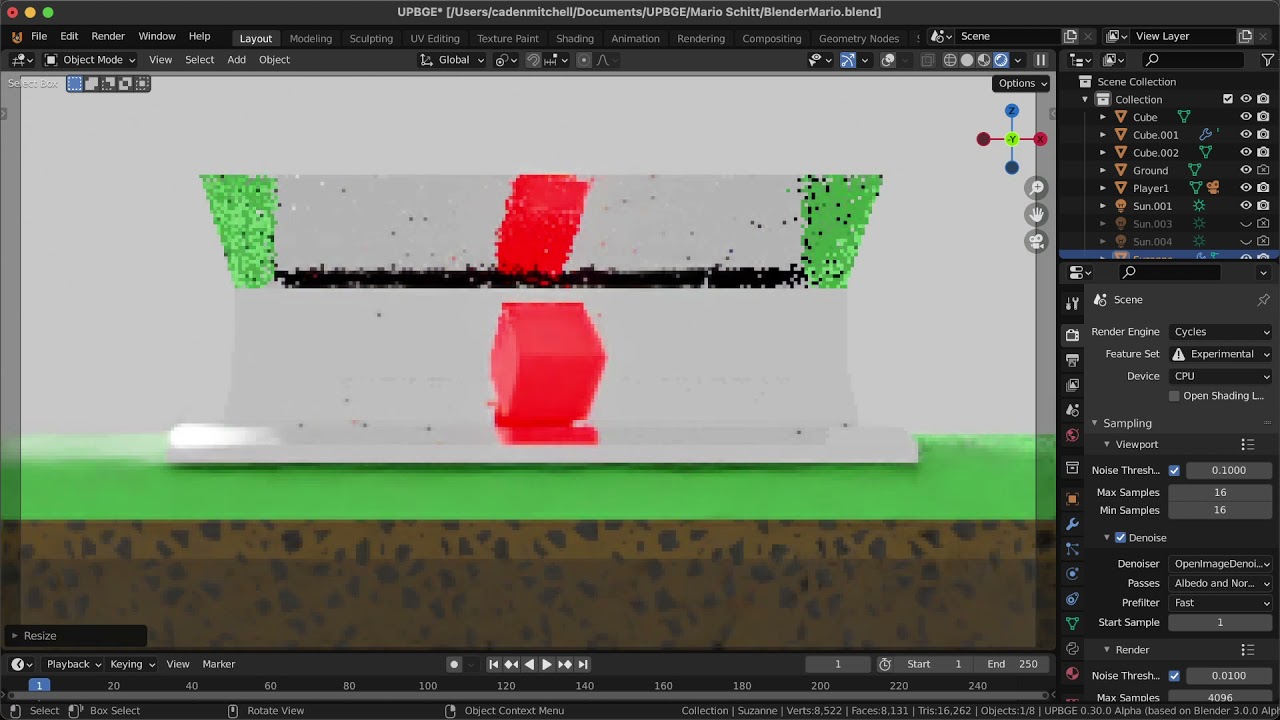Viewport: 1280px width, 720px height.
Task: Open the Keying popover in timeline
Action: (132, 664)
